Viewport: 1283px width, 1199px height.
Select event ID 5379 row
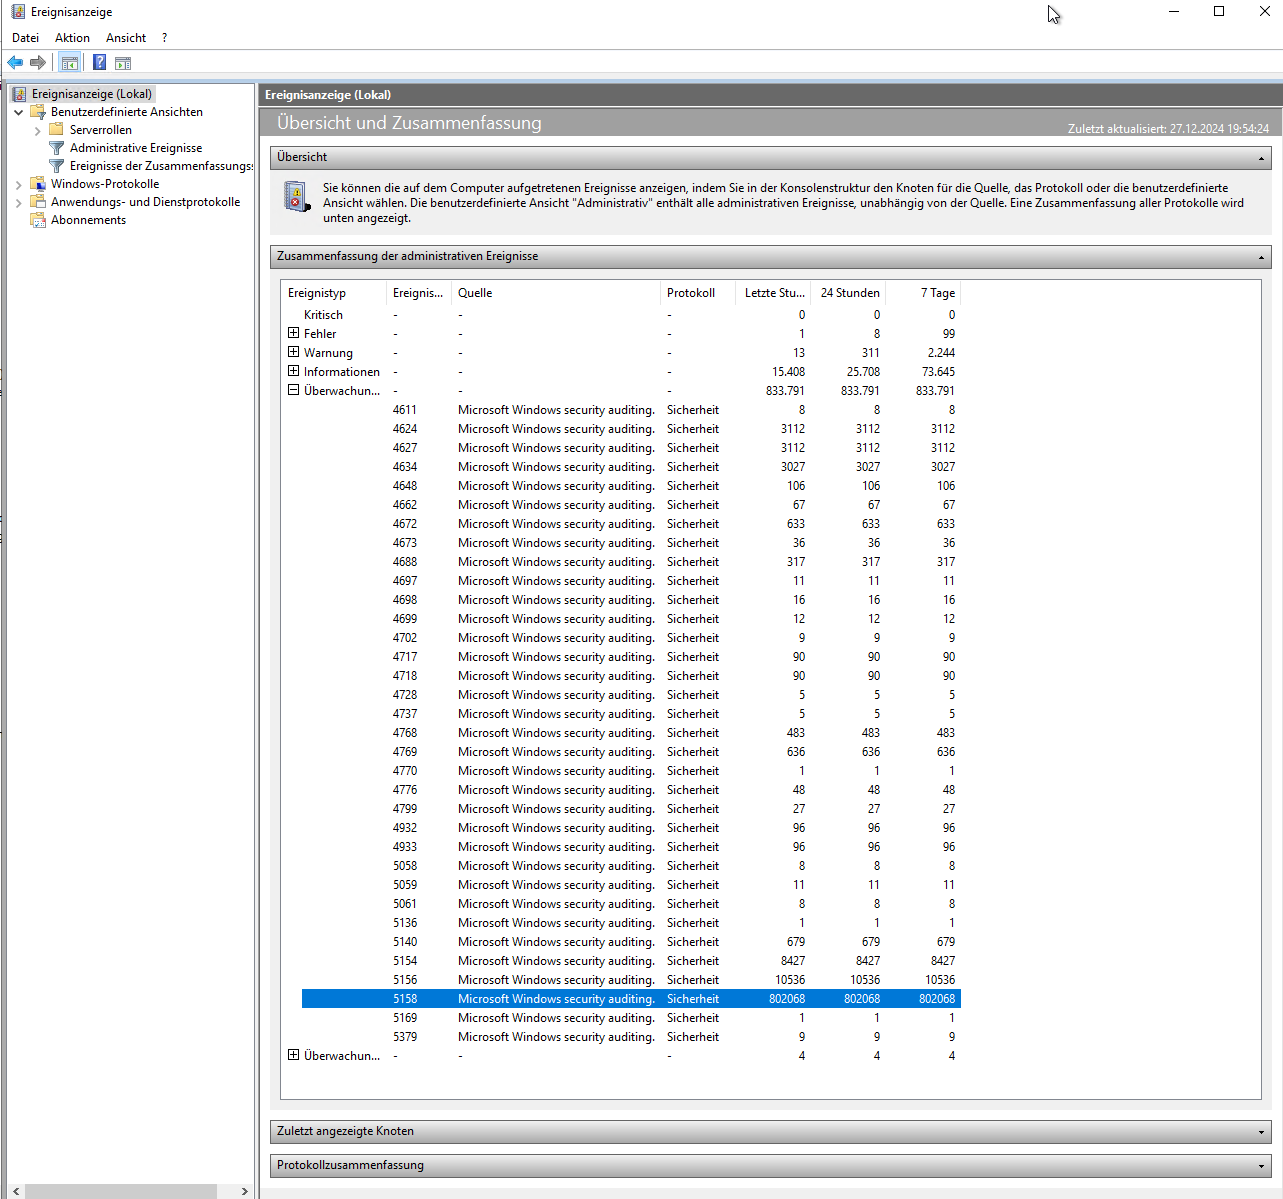(x=631, y=1036)
